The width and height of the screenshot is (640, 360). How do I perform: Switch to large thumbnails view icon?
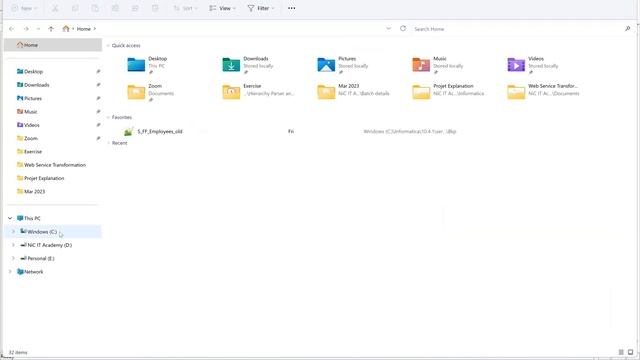[x=631, y=352]
